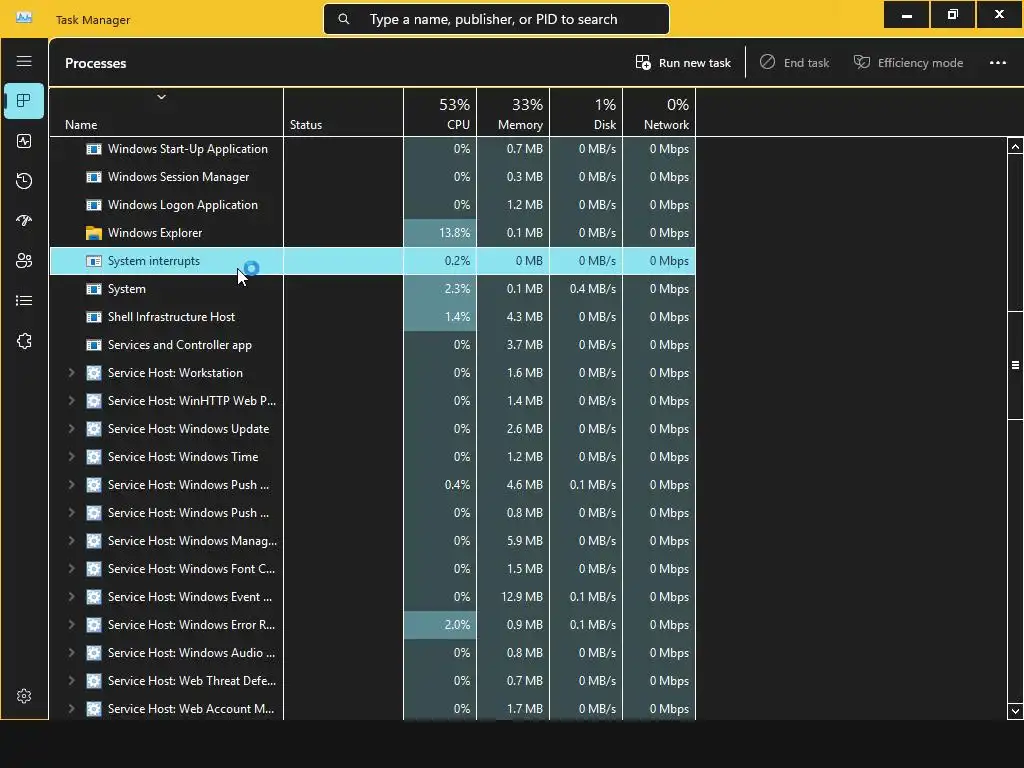Click the search box input field
Viewport: 1024px width, 768px height.
496,19
